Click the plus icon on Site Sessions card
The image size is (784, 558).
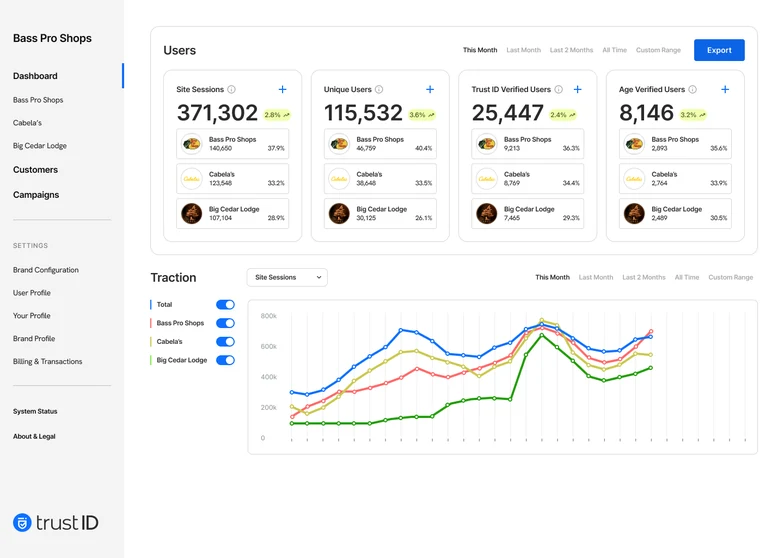point(282,90)
